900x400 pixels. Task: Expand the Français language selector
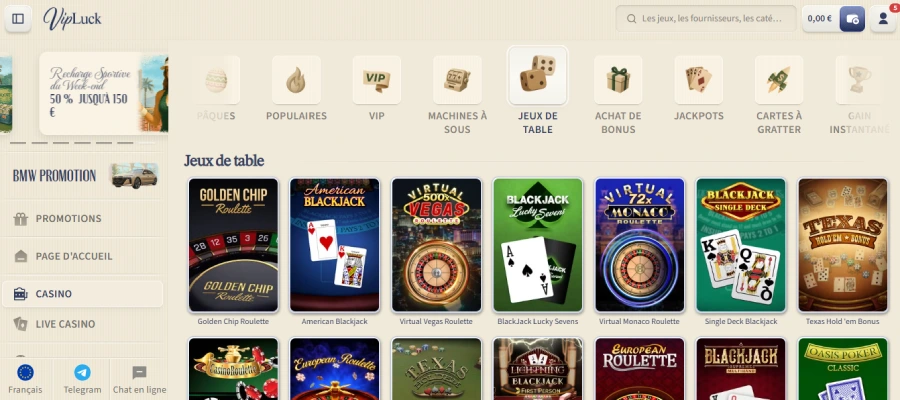pyautogui.click(x=25, y=379)
